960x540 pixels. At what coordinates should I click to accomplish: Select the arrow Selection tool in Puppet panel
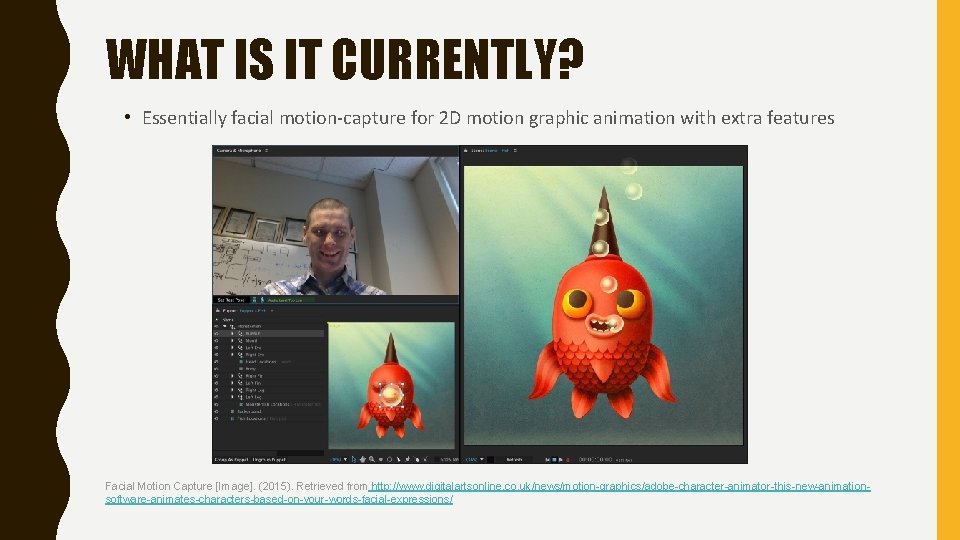pos(354,459)
